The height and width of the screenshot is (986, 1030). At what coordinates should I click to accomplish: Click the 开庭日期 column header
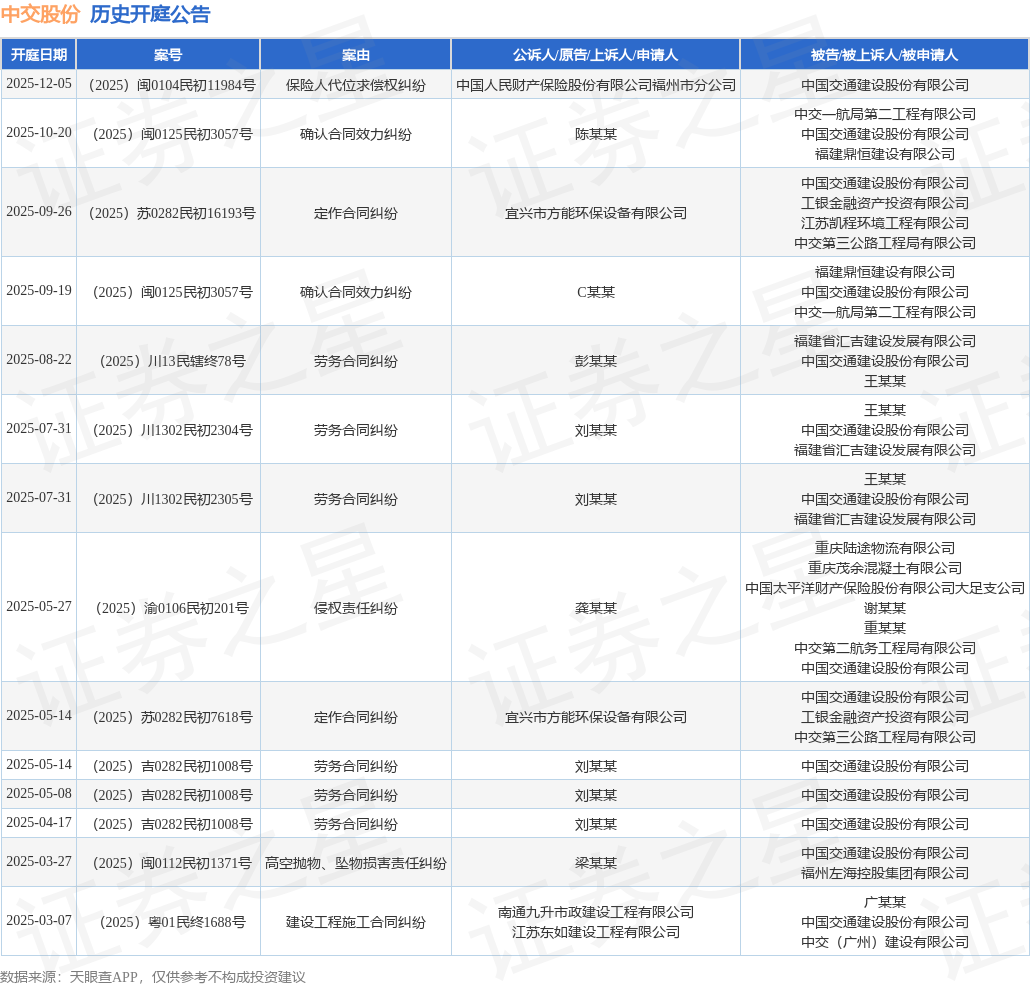(x=39, y=55)
